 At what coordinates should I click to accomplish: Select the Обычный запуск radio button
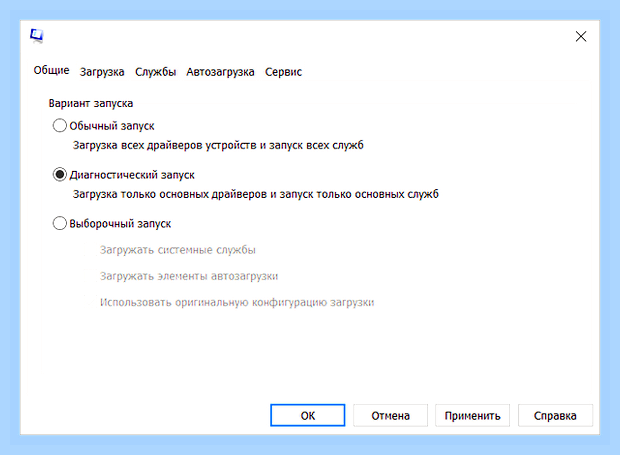(60, 126)
